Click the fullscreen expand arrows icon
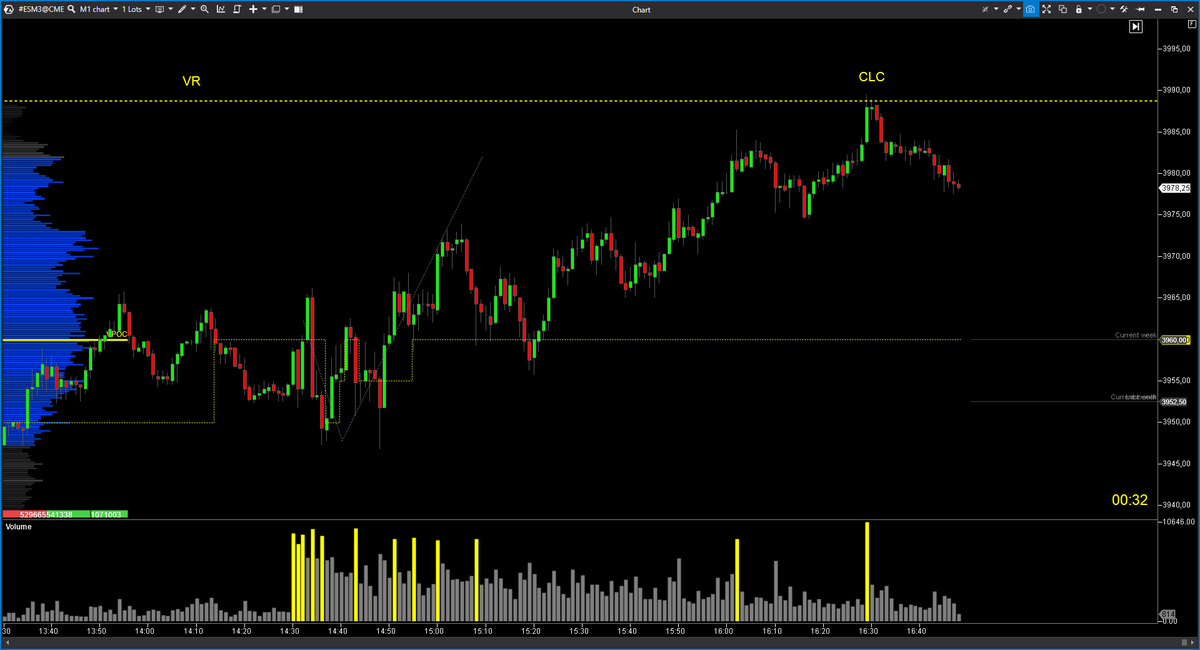Viewport: 1200px width, 650px height. (x=1047, y=9)
